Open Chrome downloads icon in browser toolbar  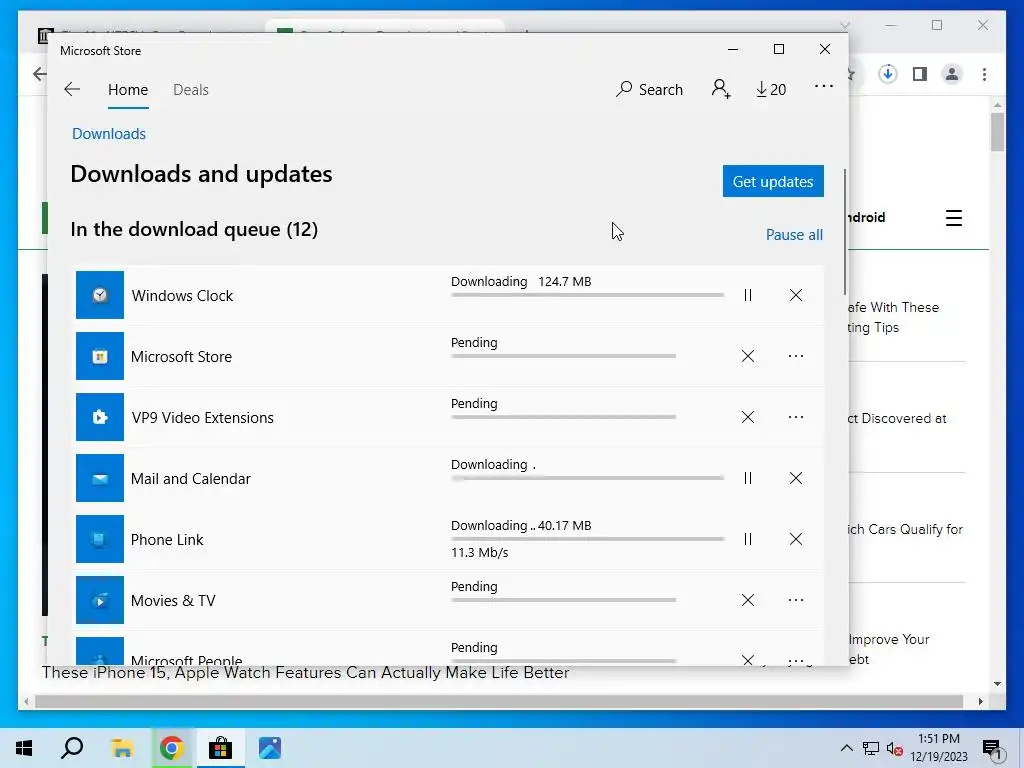coord(888,74)
